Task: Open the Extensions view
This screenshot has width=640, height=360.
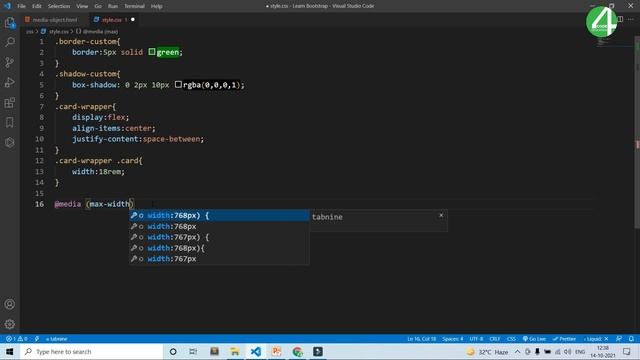Action: tap(10, 102)
